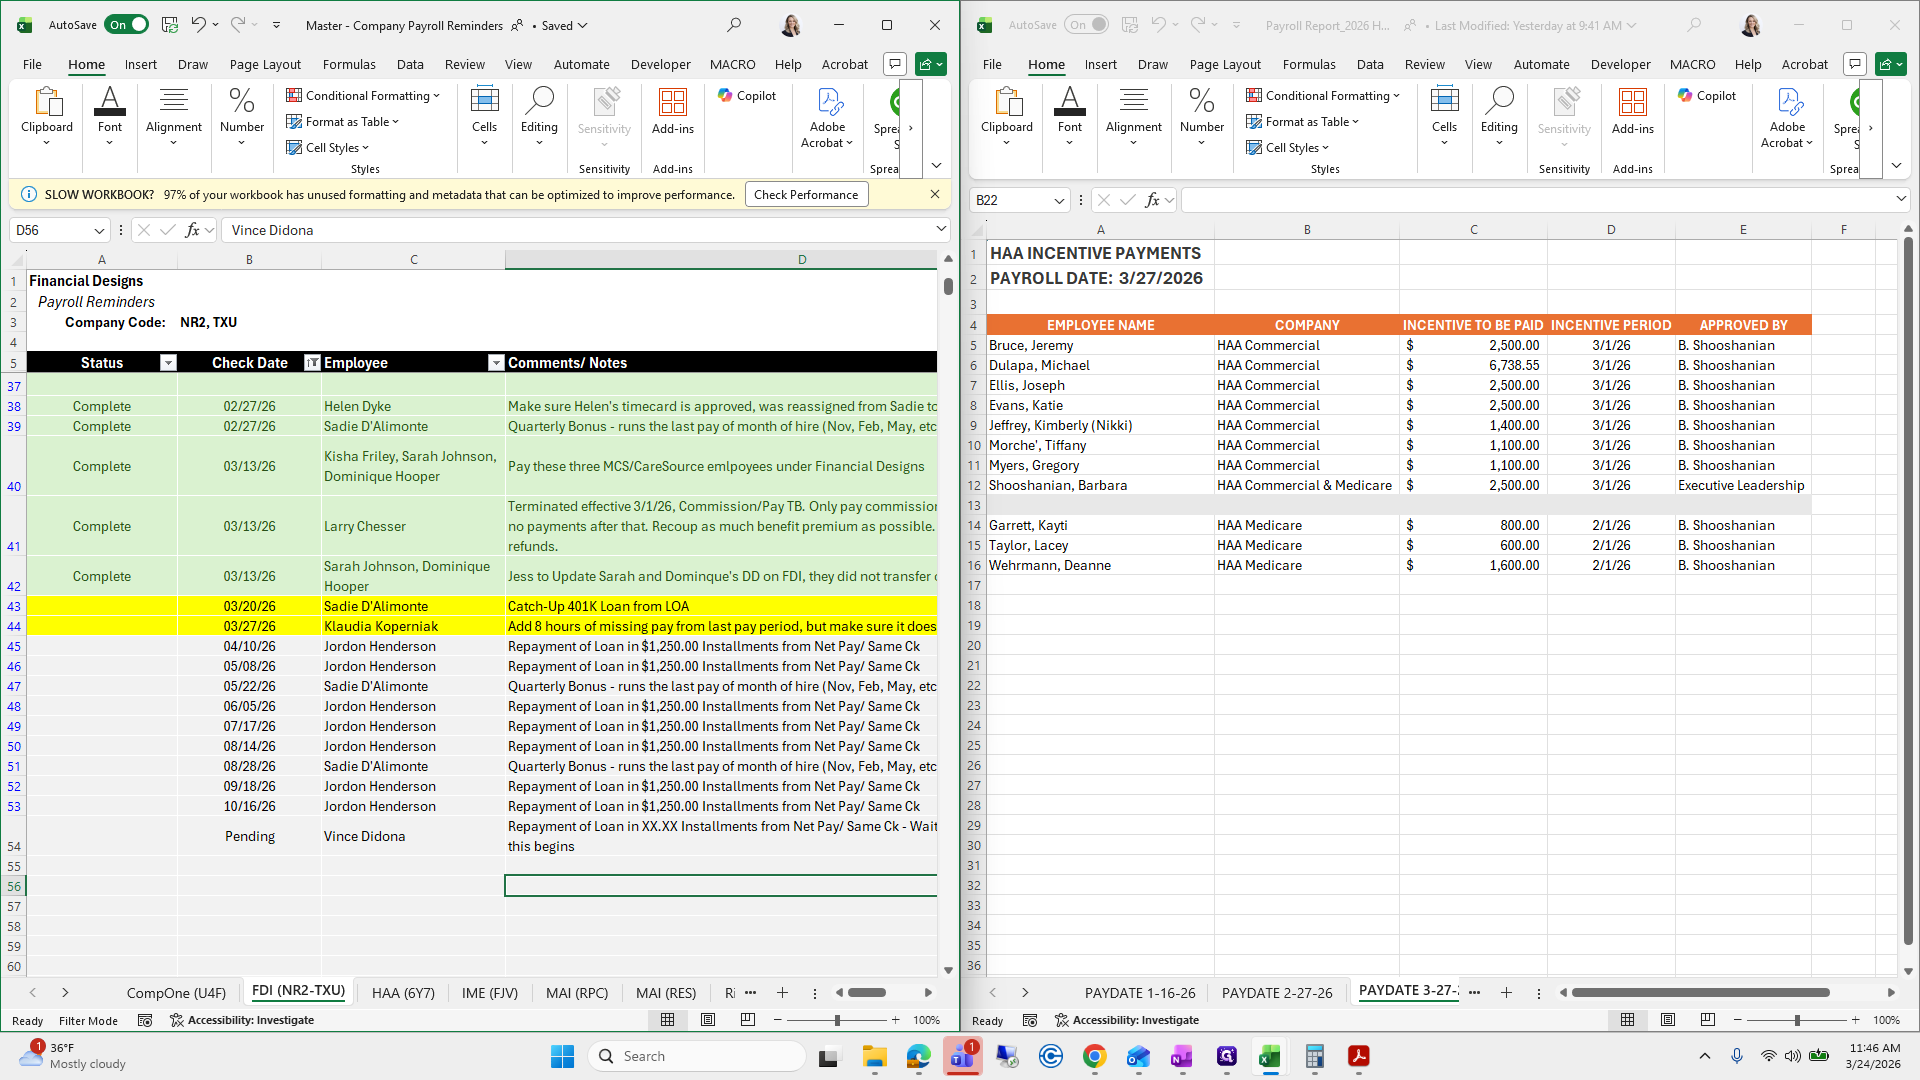
Task: Open Formulas tab in left ribbon
Action: pos(349,64)
